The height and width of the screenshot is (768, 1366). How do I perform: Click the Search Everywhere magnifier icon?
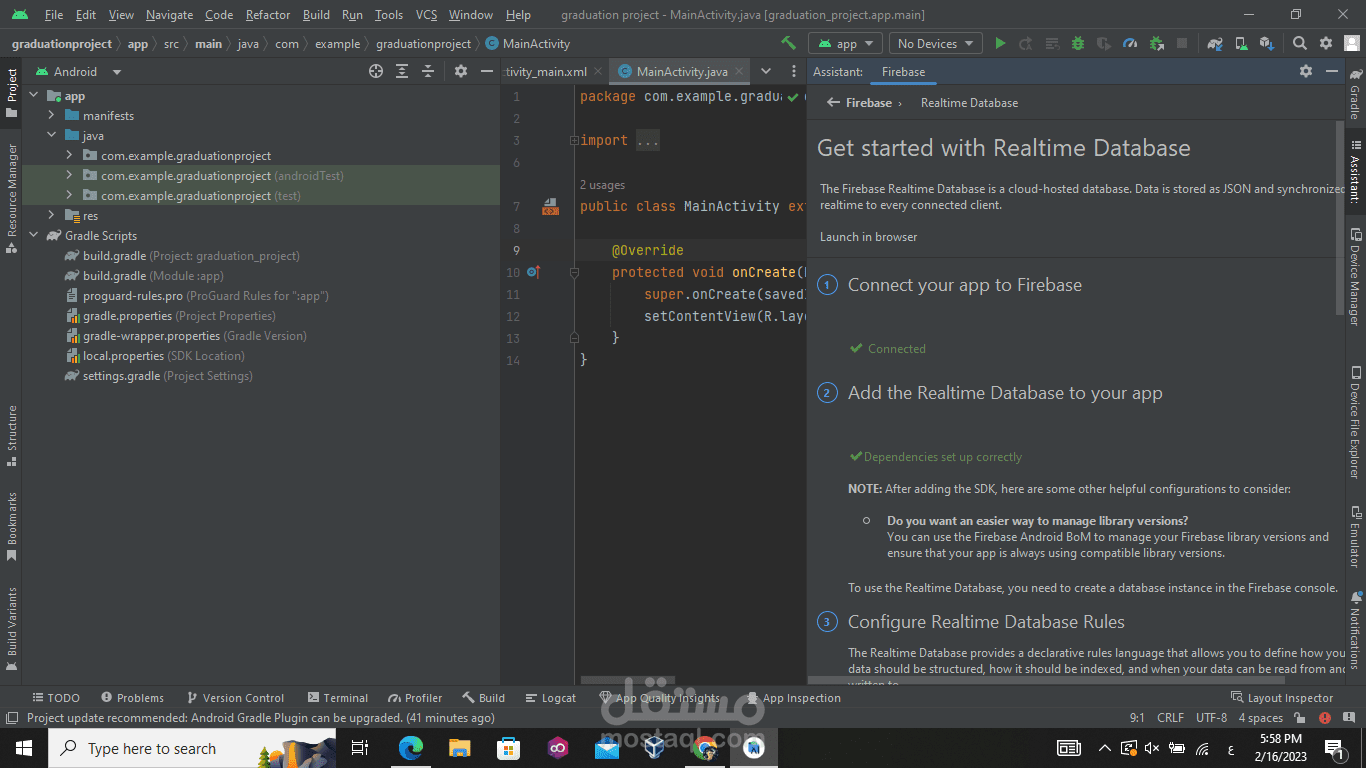point(1299,44)
